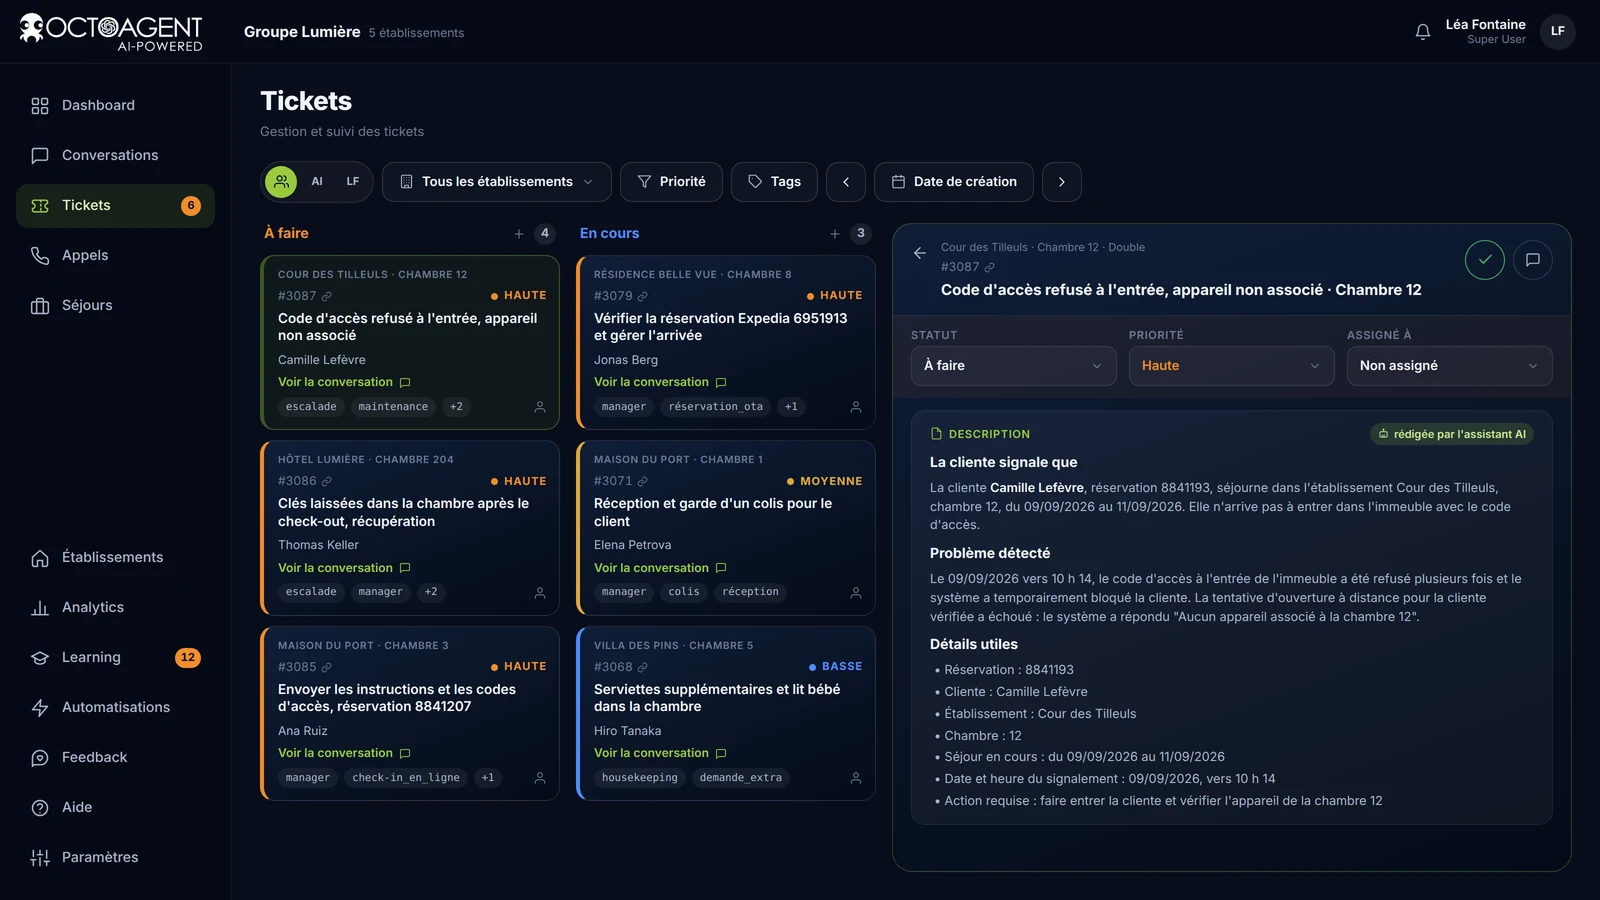
Task: Click the housekeeping tag on ticket #3068
Action: click(640, 778)
